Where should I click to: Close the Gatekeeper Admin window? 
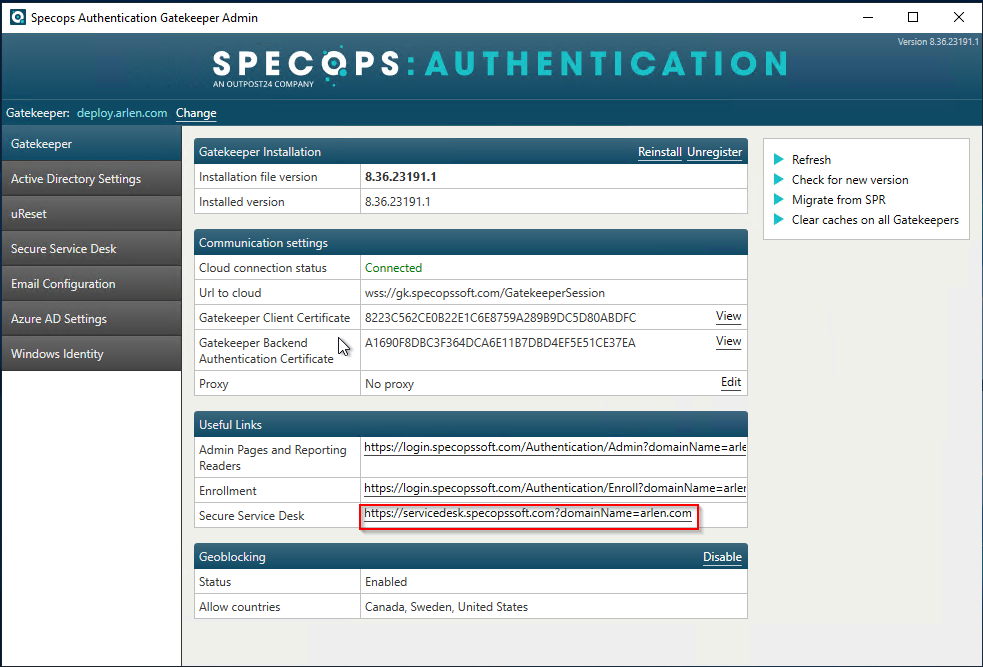[959, 18]
